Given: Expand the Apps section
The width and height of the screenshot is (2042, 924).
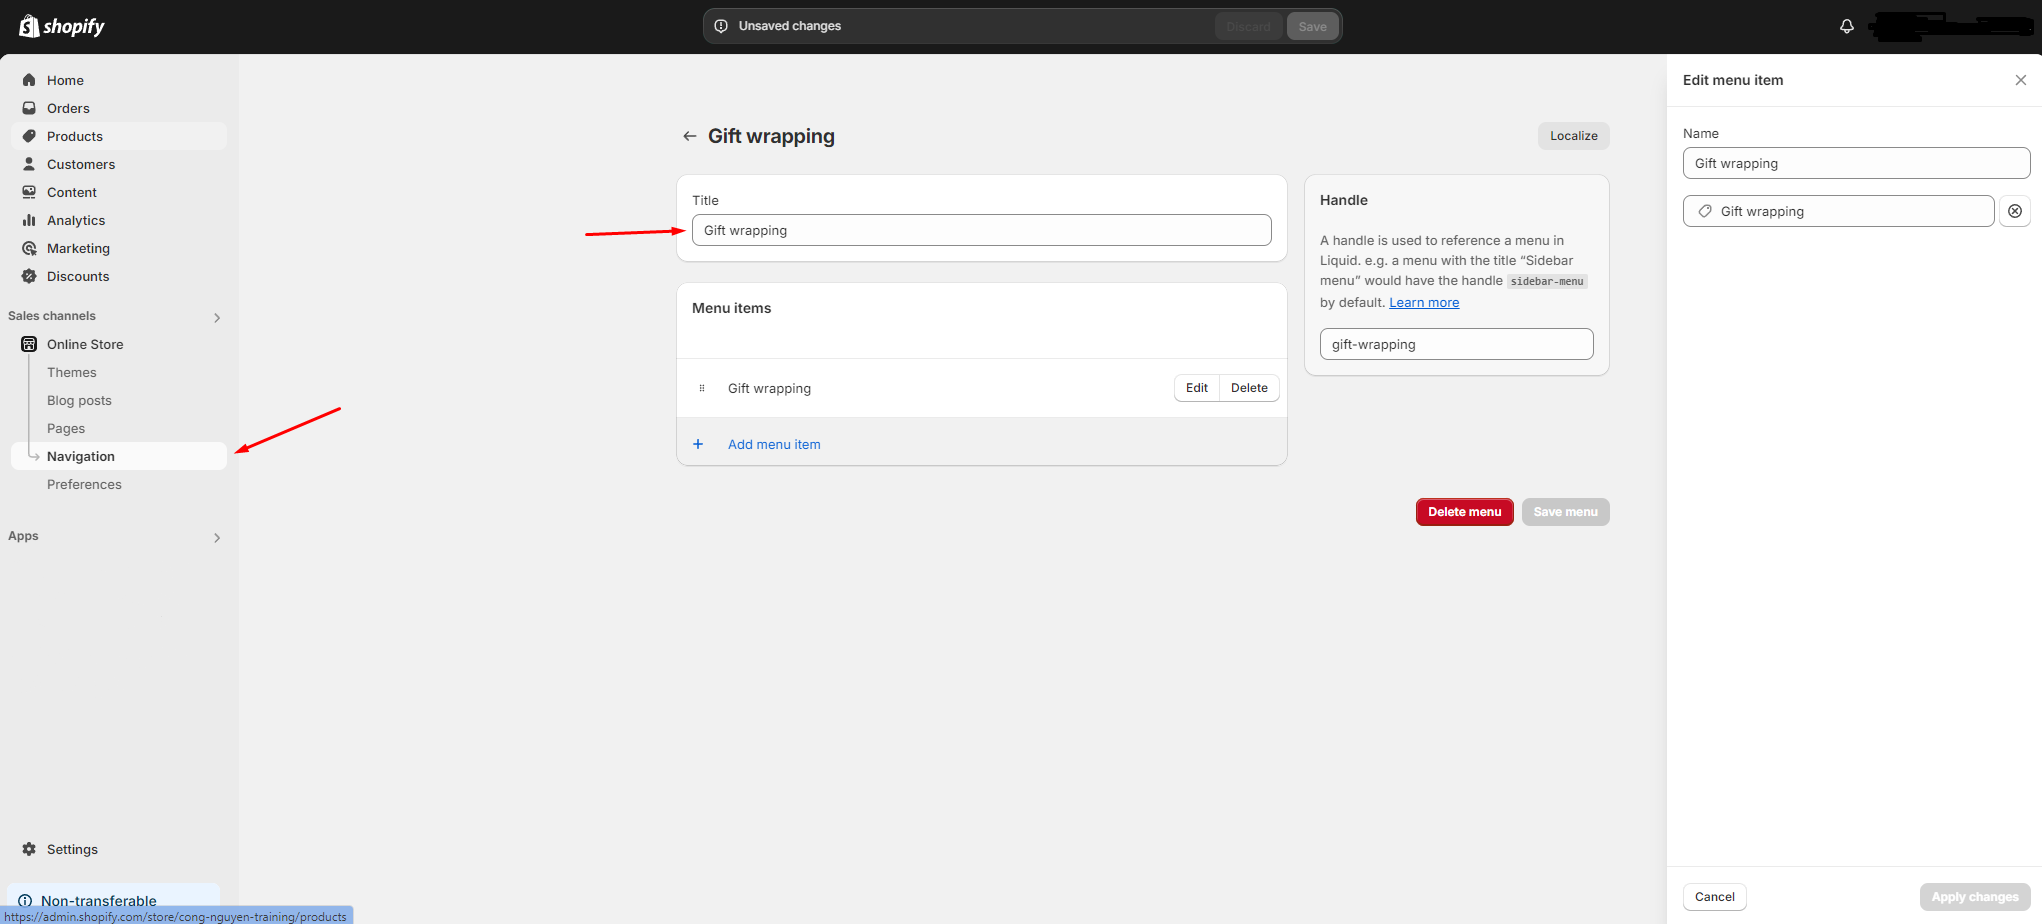Looking at the screenshot, I should tap(217, 537).
